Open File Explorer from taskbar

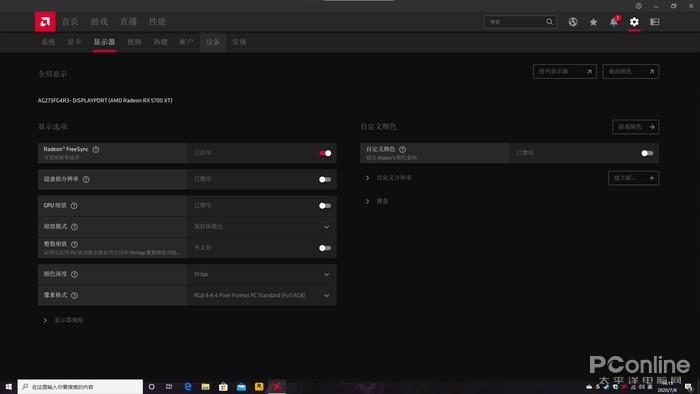(x=205, y=386)
